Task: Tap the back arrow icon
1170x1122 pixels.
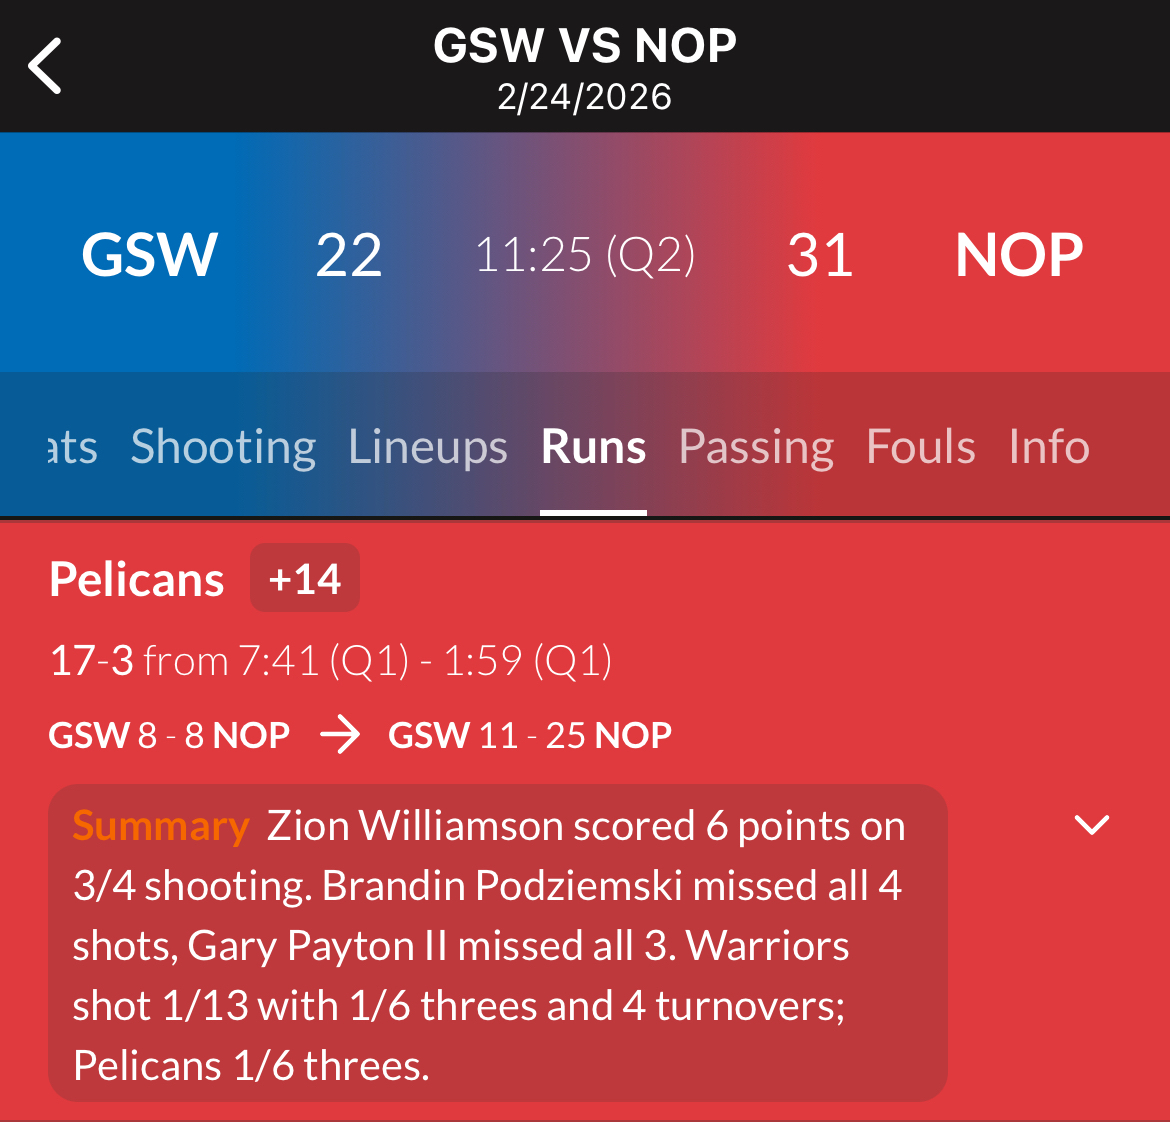Action: (45, 66)
